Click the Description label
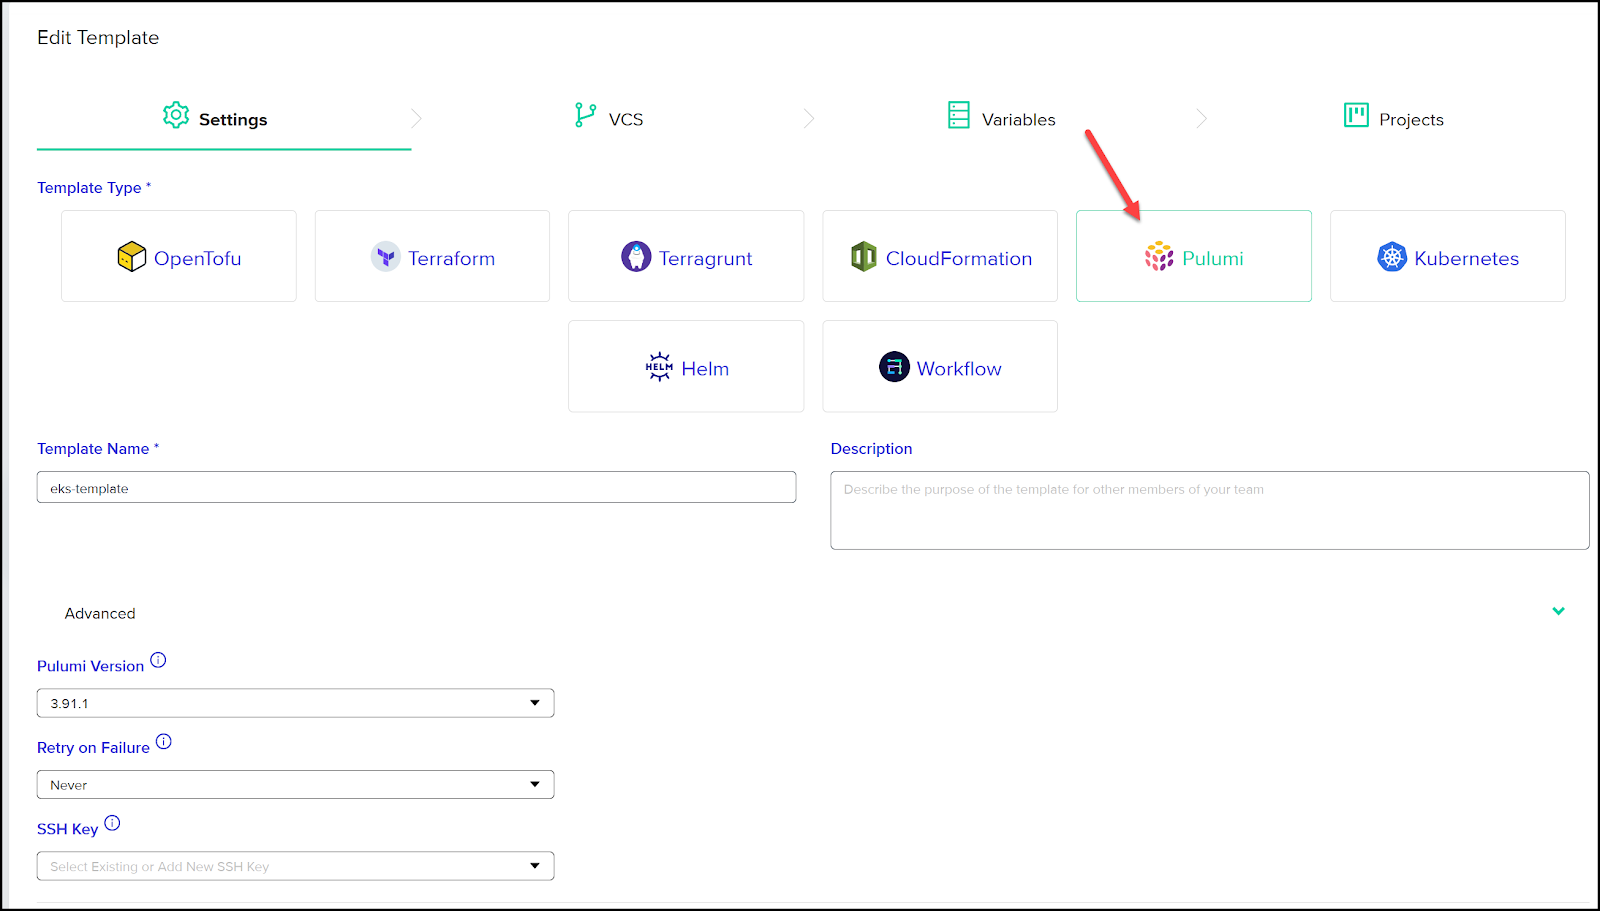Screen dimensions: 1600x911 871,448
